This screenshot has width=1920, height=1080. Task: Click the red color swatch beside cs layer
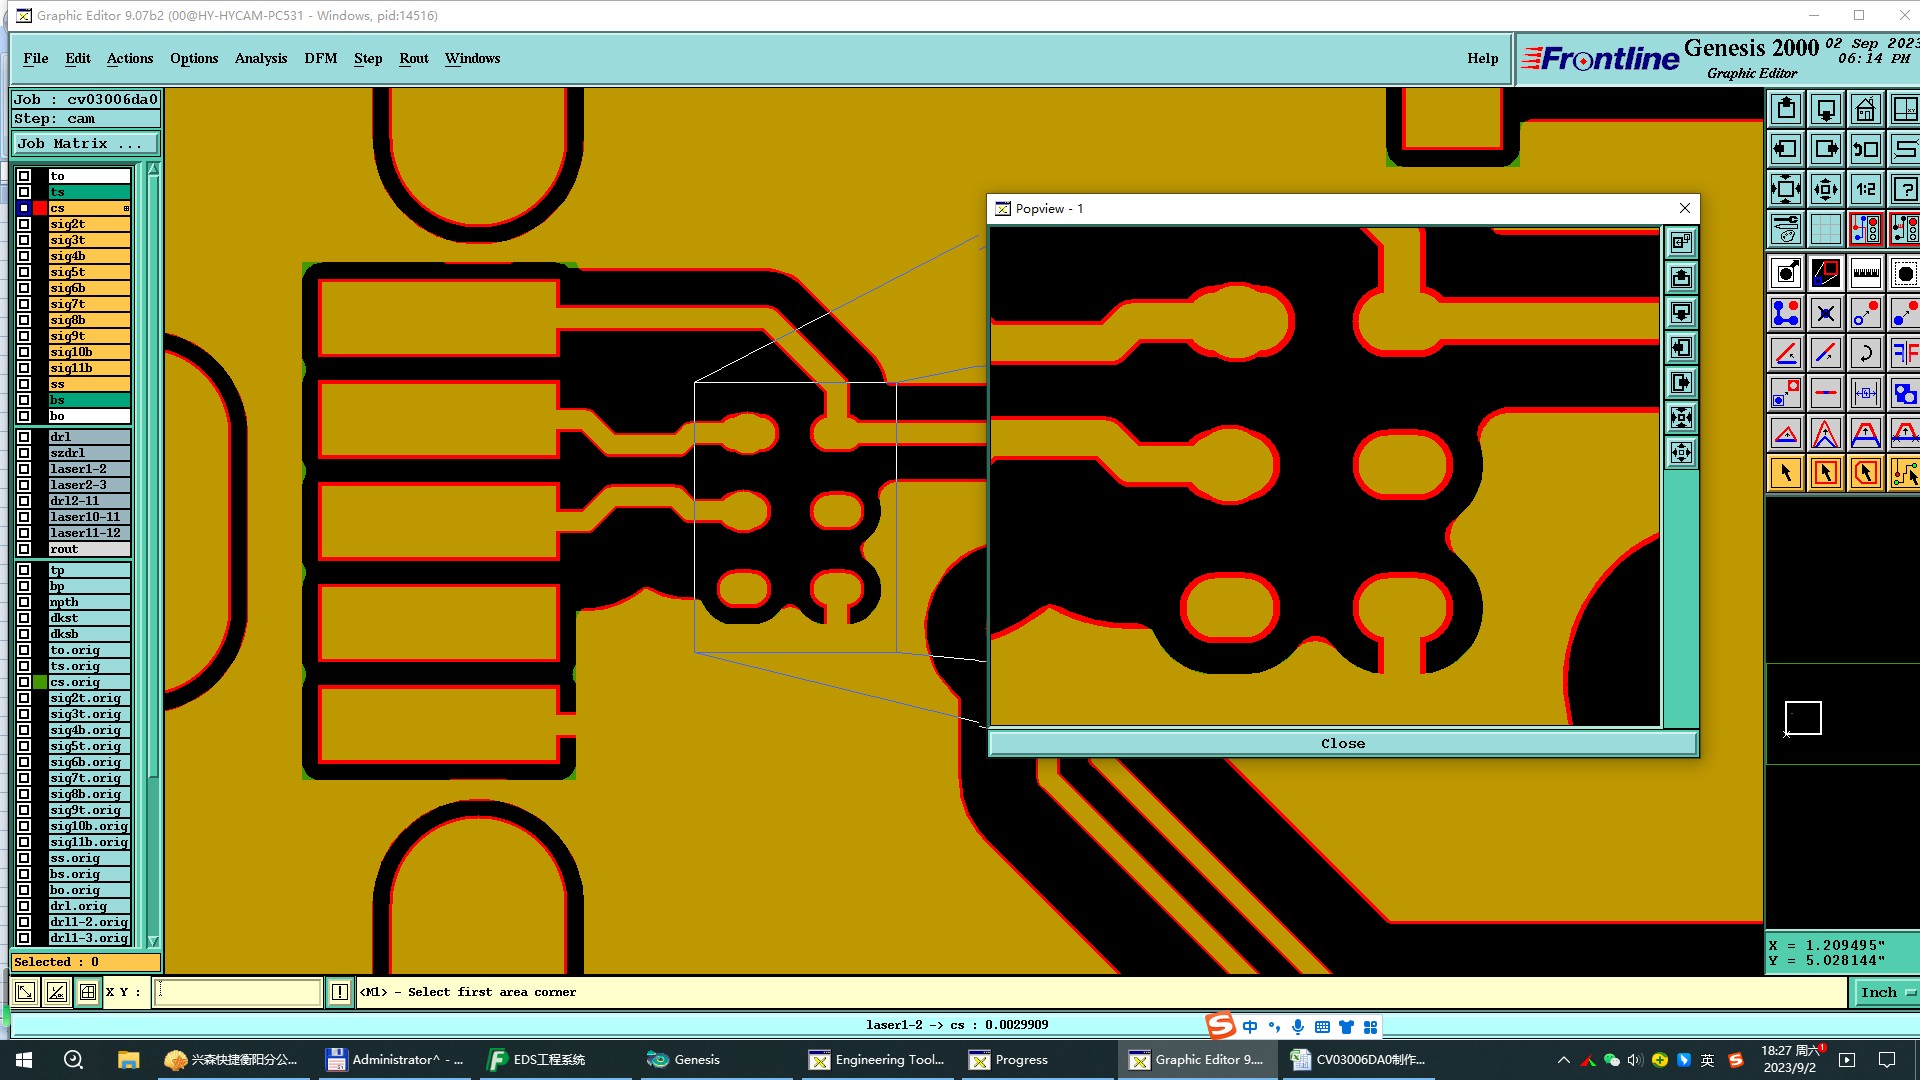coord(40,208)
